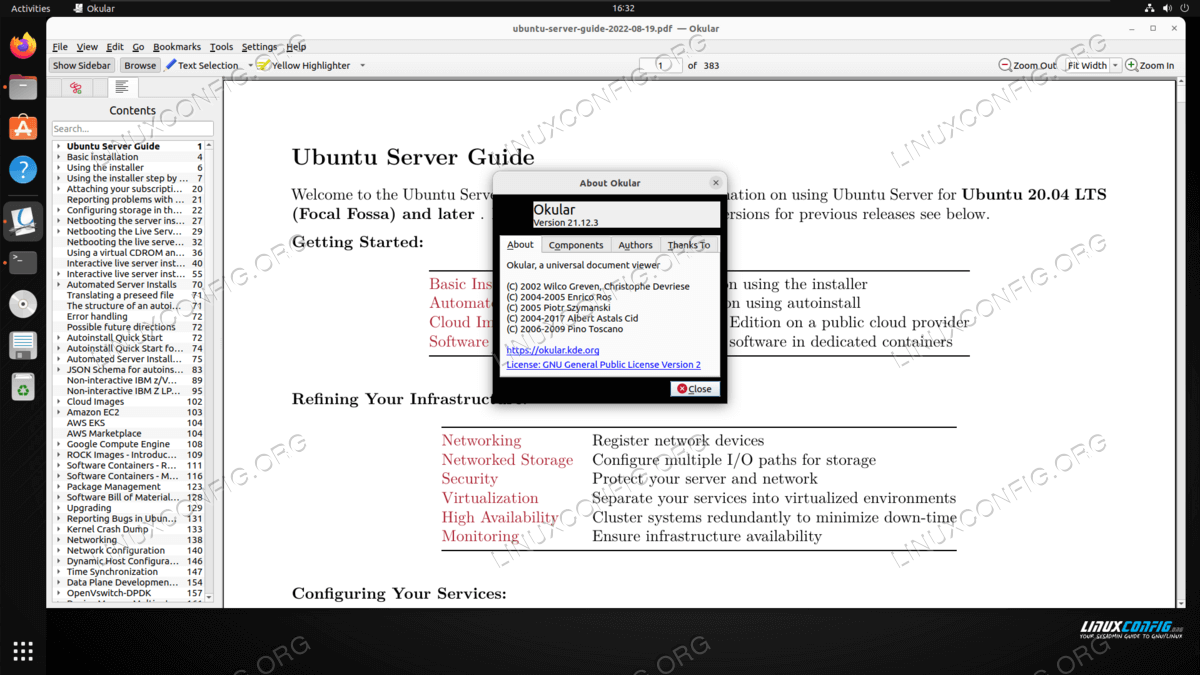Expand the Cloud Images contents entry
This screenshot has height=675, width=1200.
coord(59,402)
